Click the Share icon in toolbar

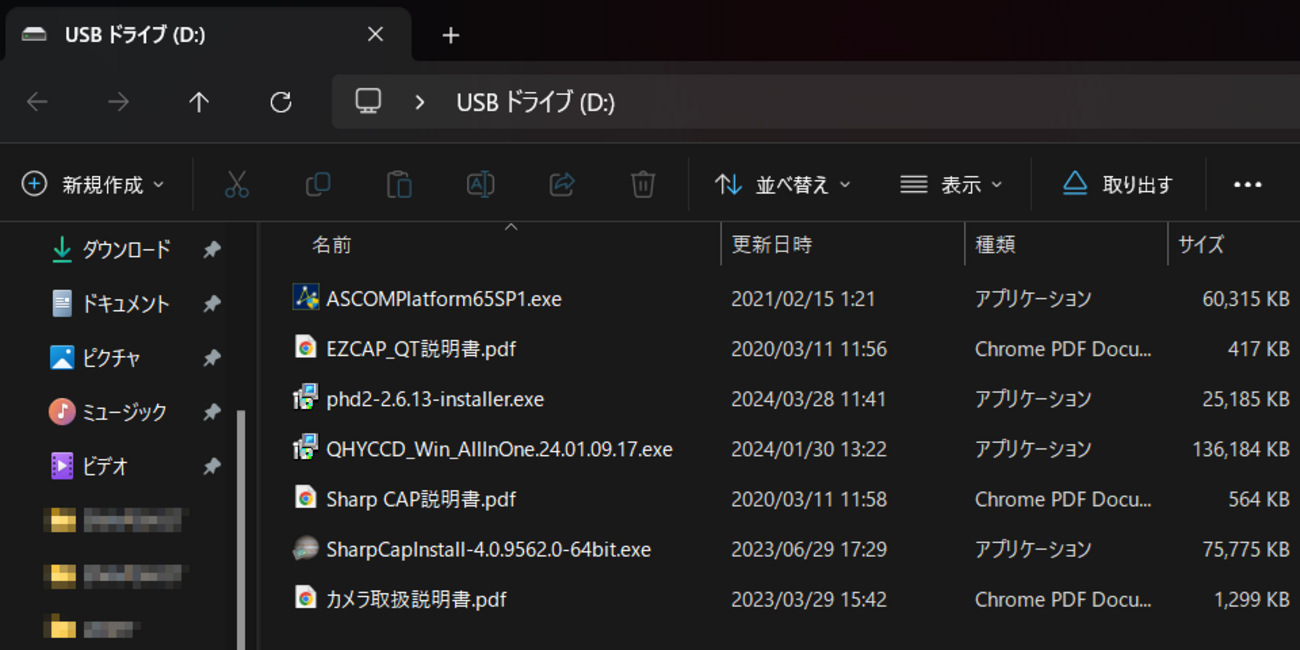click(562, 185)
